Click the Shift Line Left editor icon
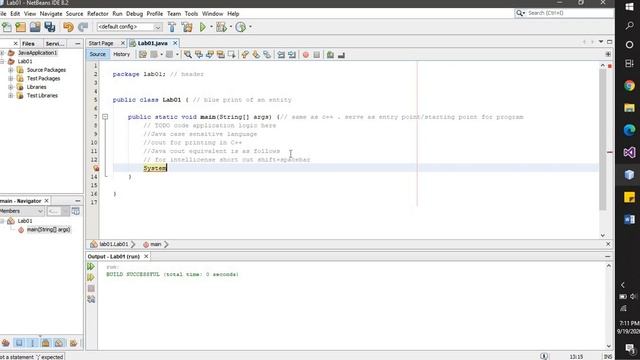640x360 pixels. click(281, 55)
